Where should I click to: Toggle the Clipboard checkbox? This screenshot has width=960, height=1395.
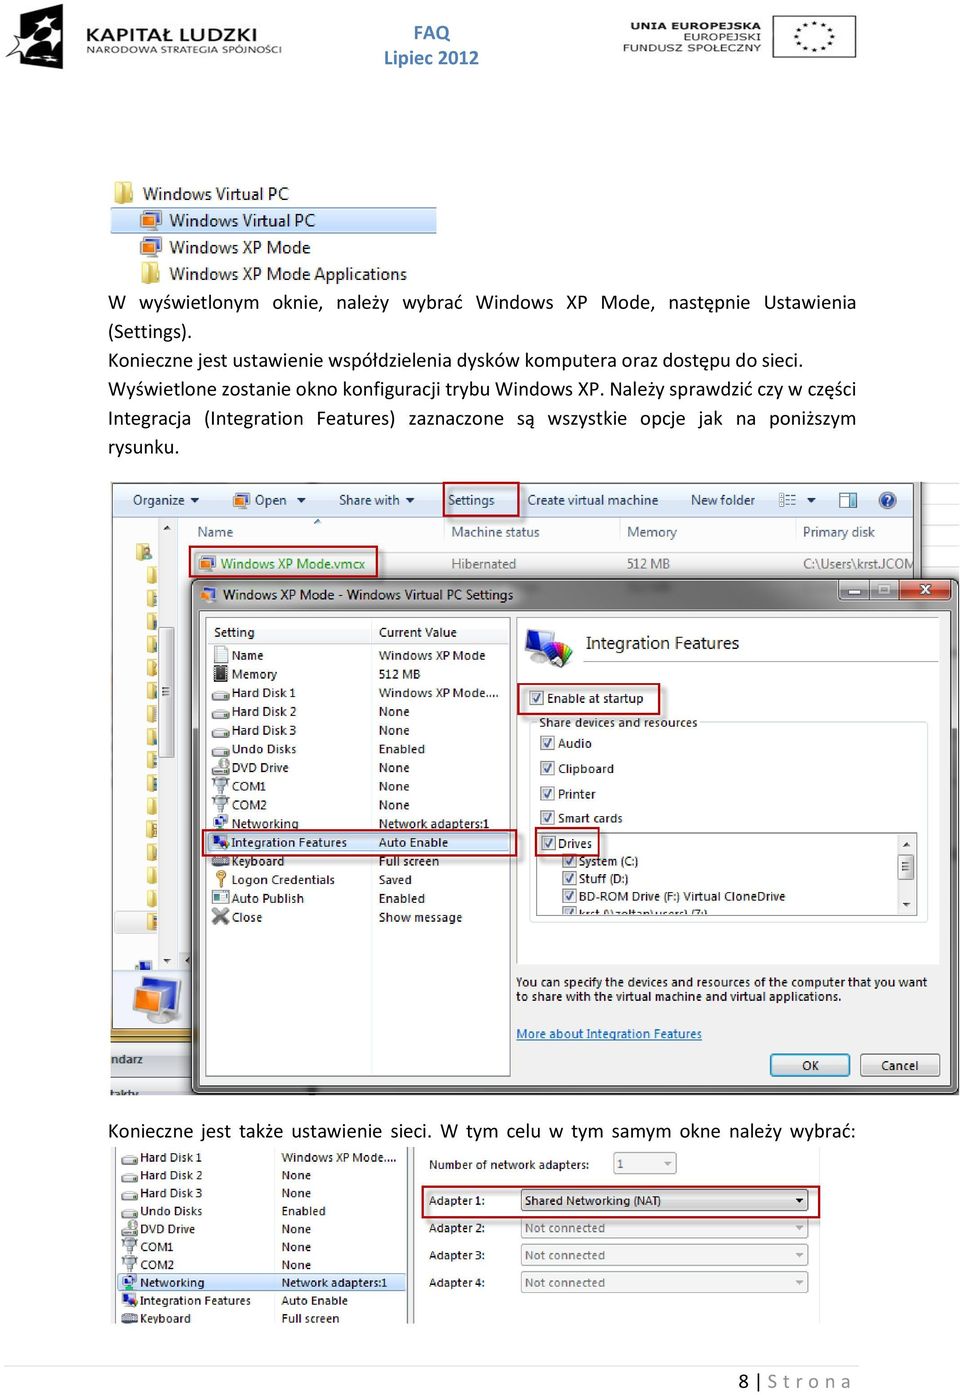[x=547, y=768]
